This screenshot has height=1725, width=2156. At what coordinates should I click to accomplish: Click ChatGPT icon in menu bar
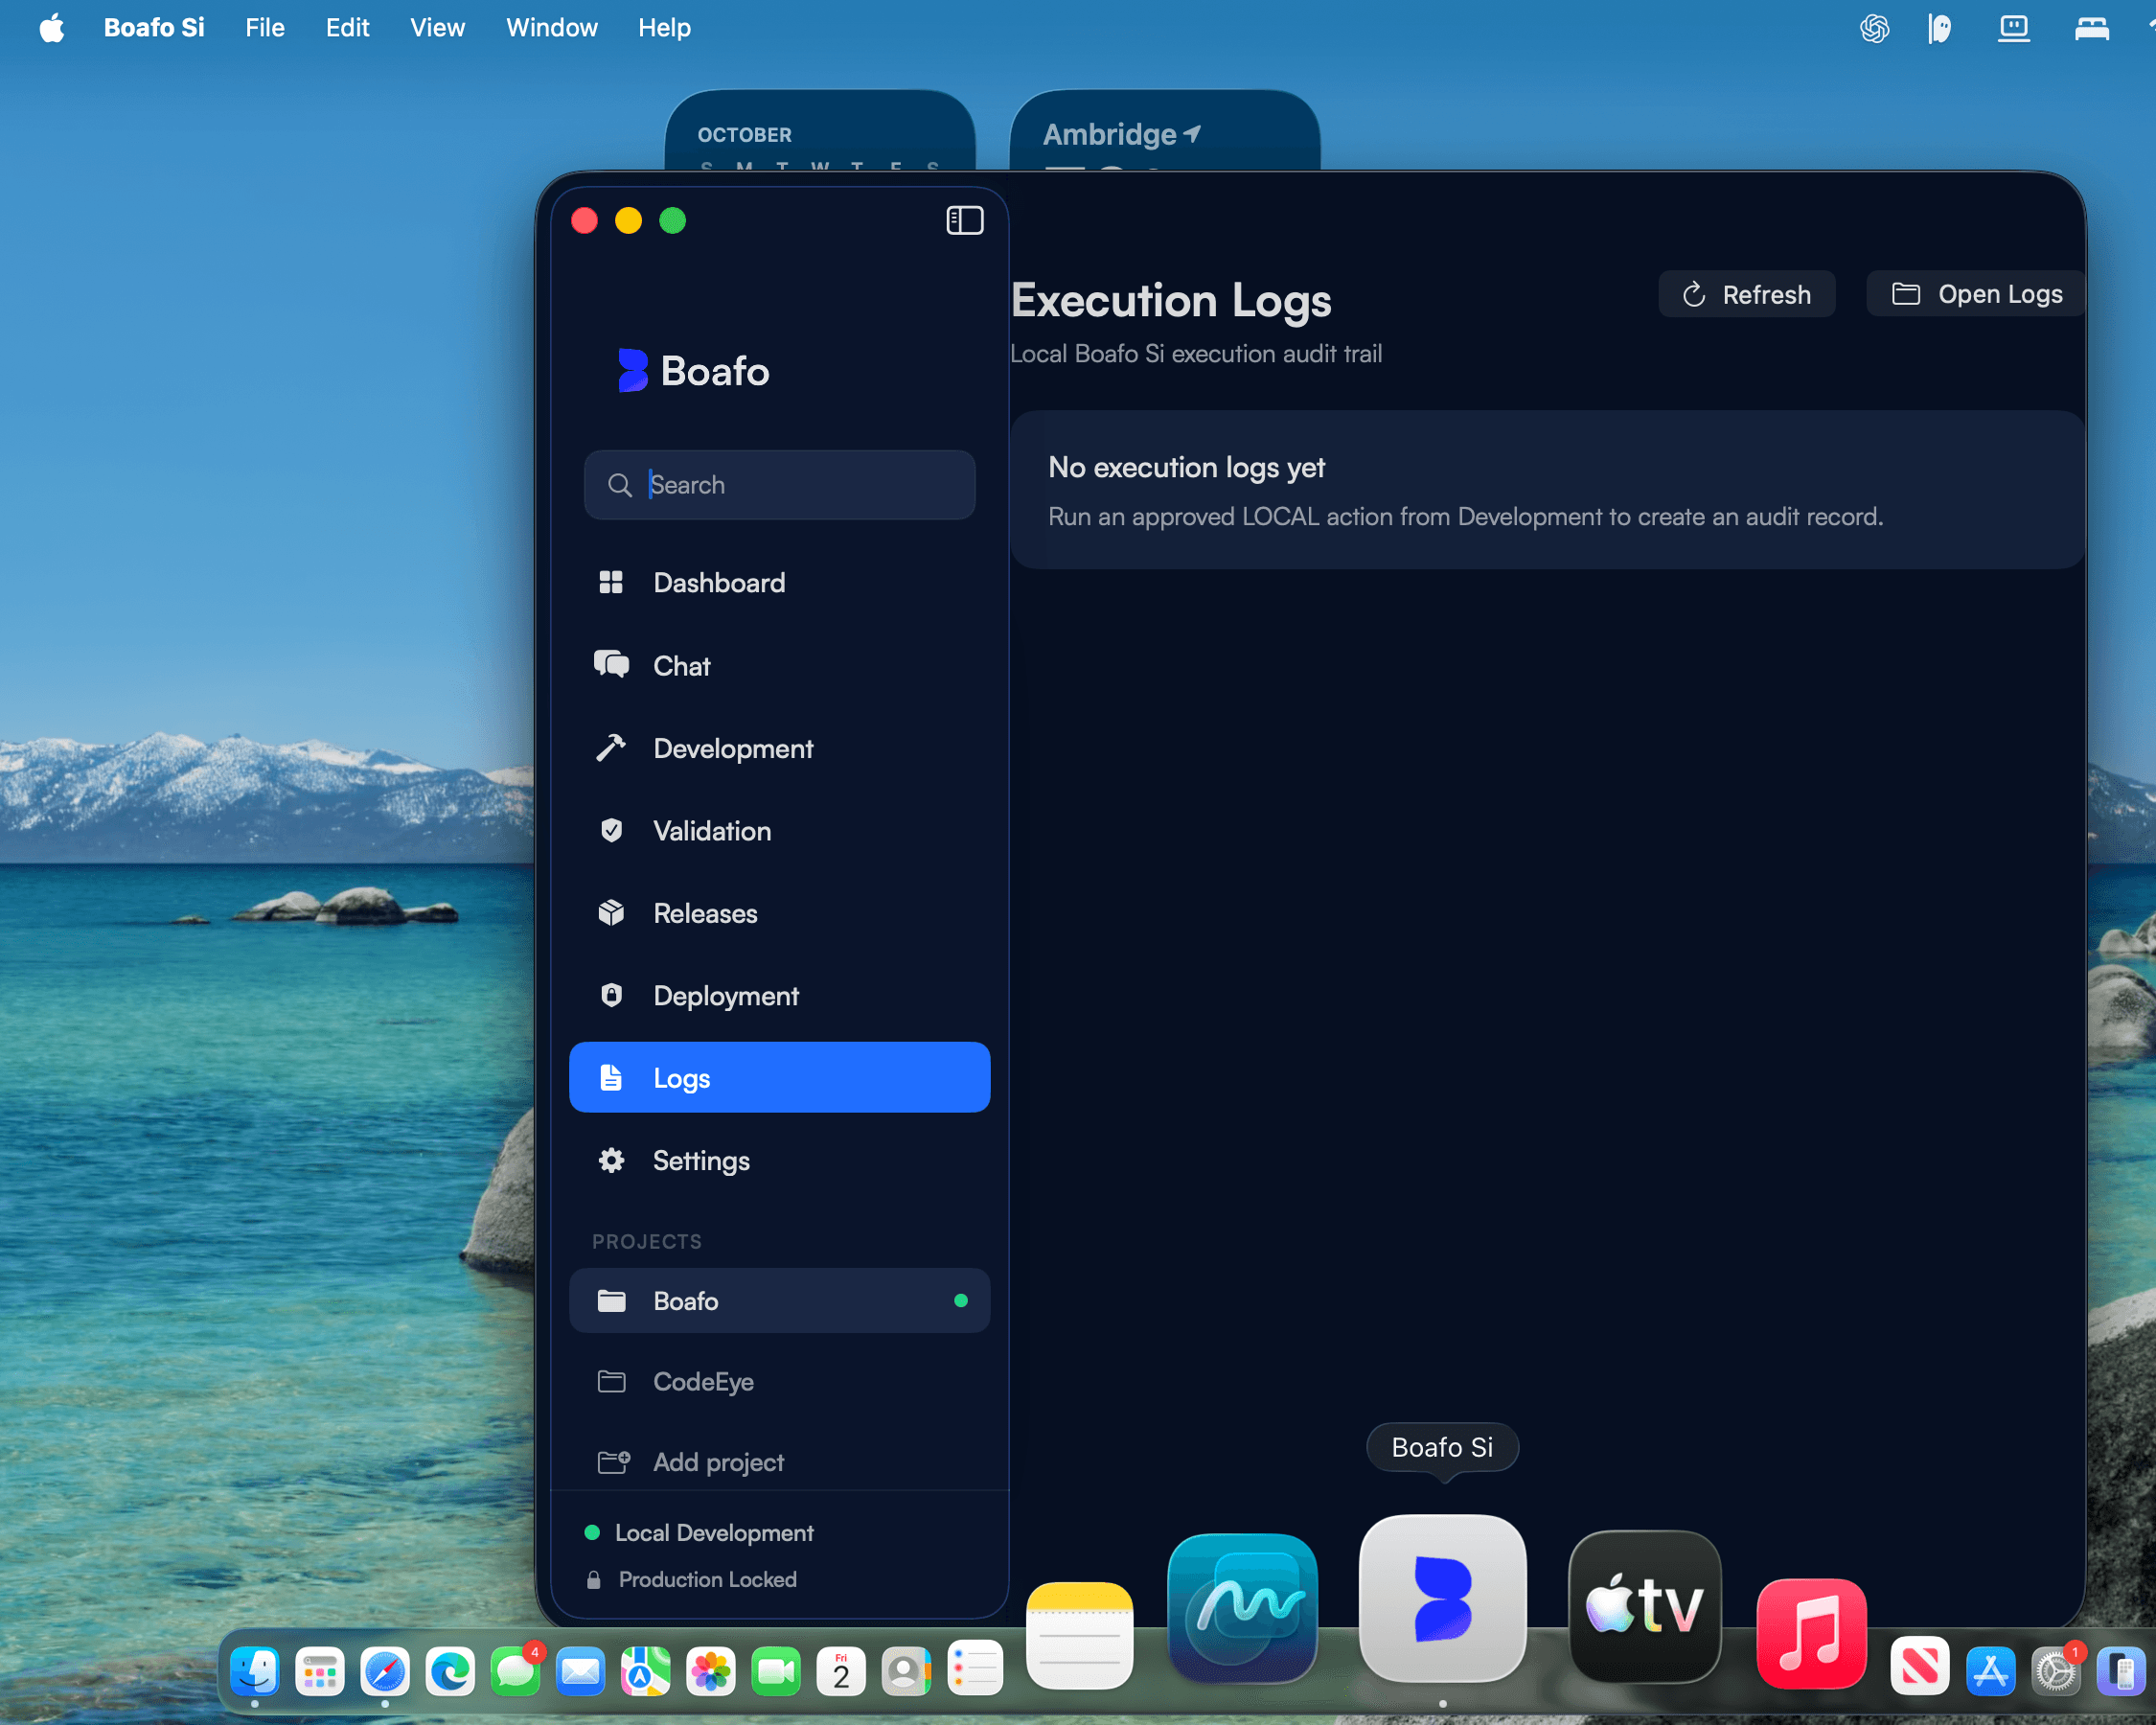(1875, 28)
